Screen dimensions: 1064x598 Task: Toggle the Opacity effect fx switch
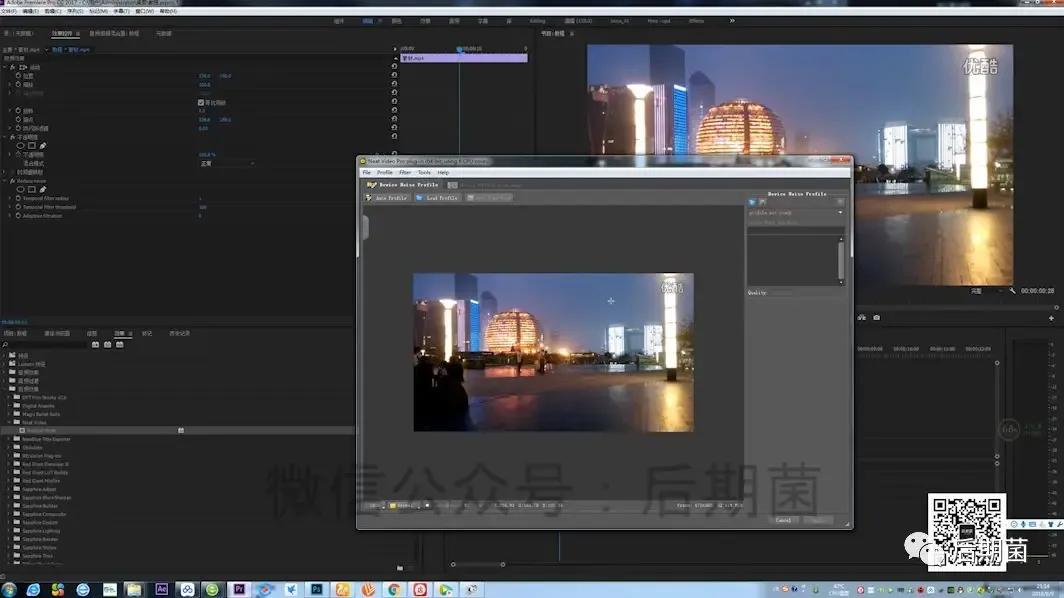(x=10, y=137)
